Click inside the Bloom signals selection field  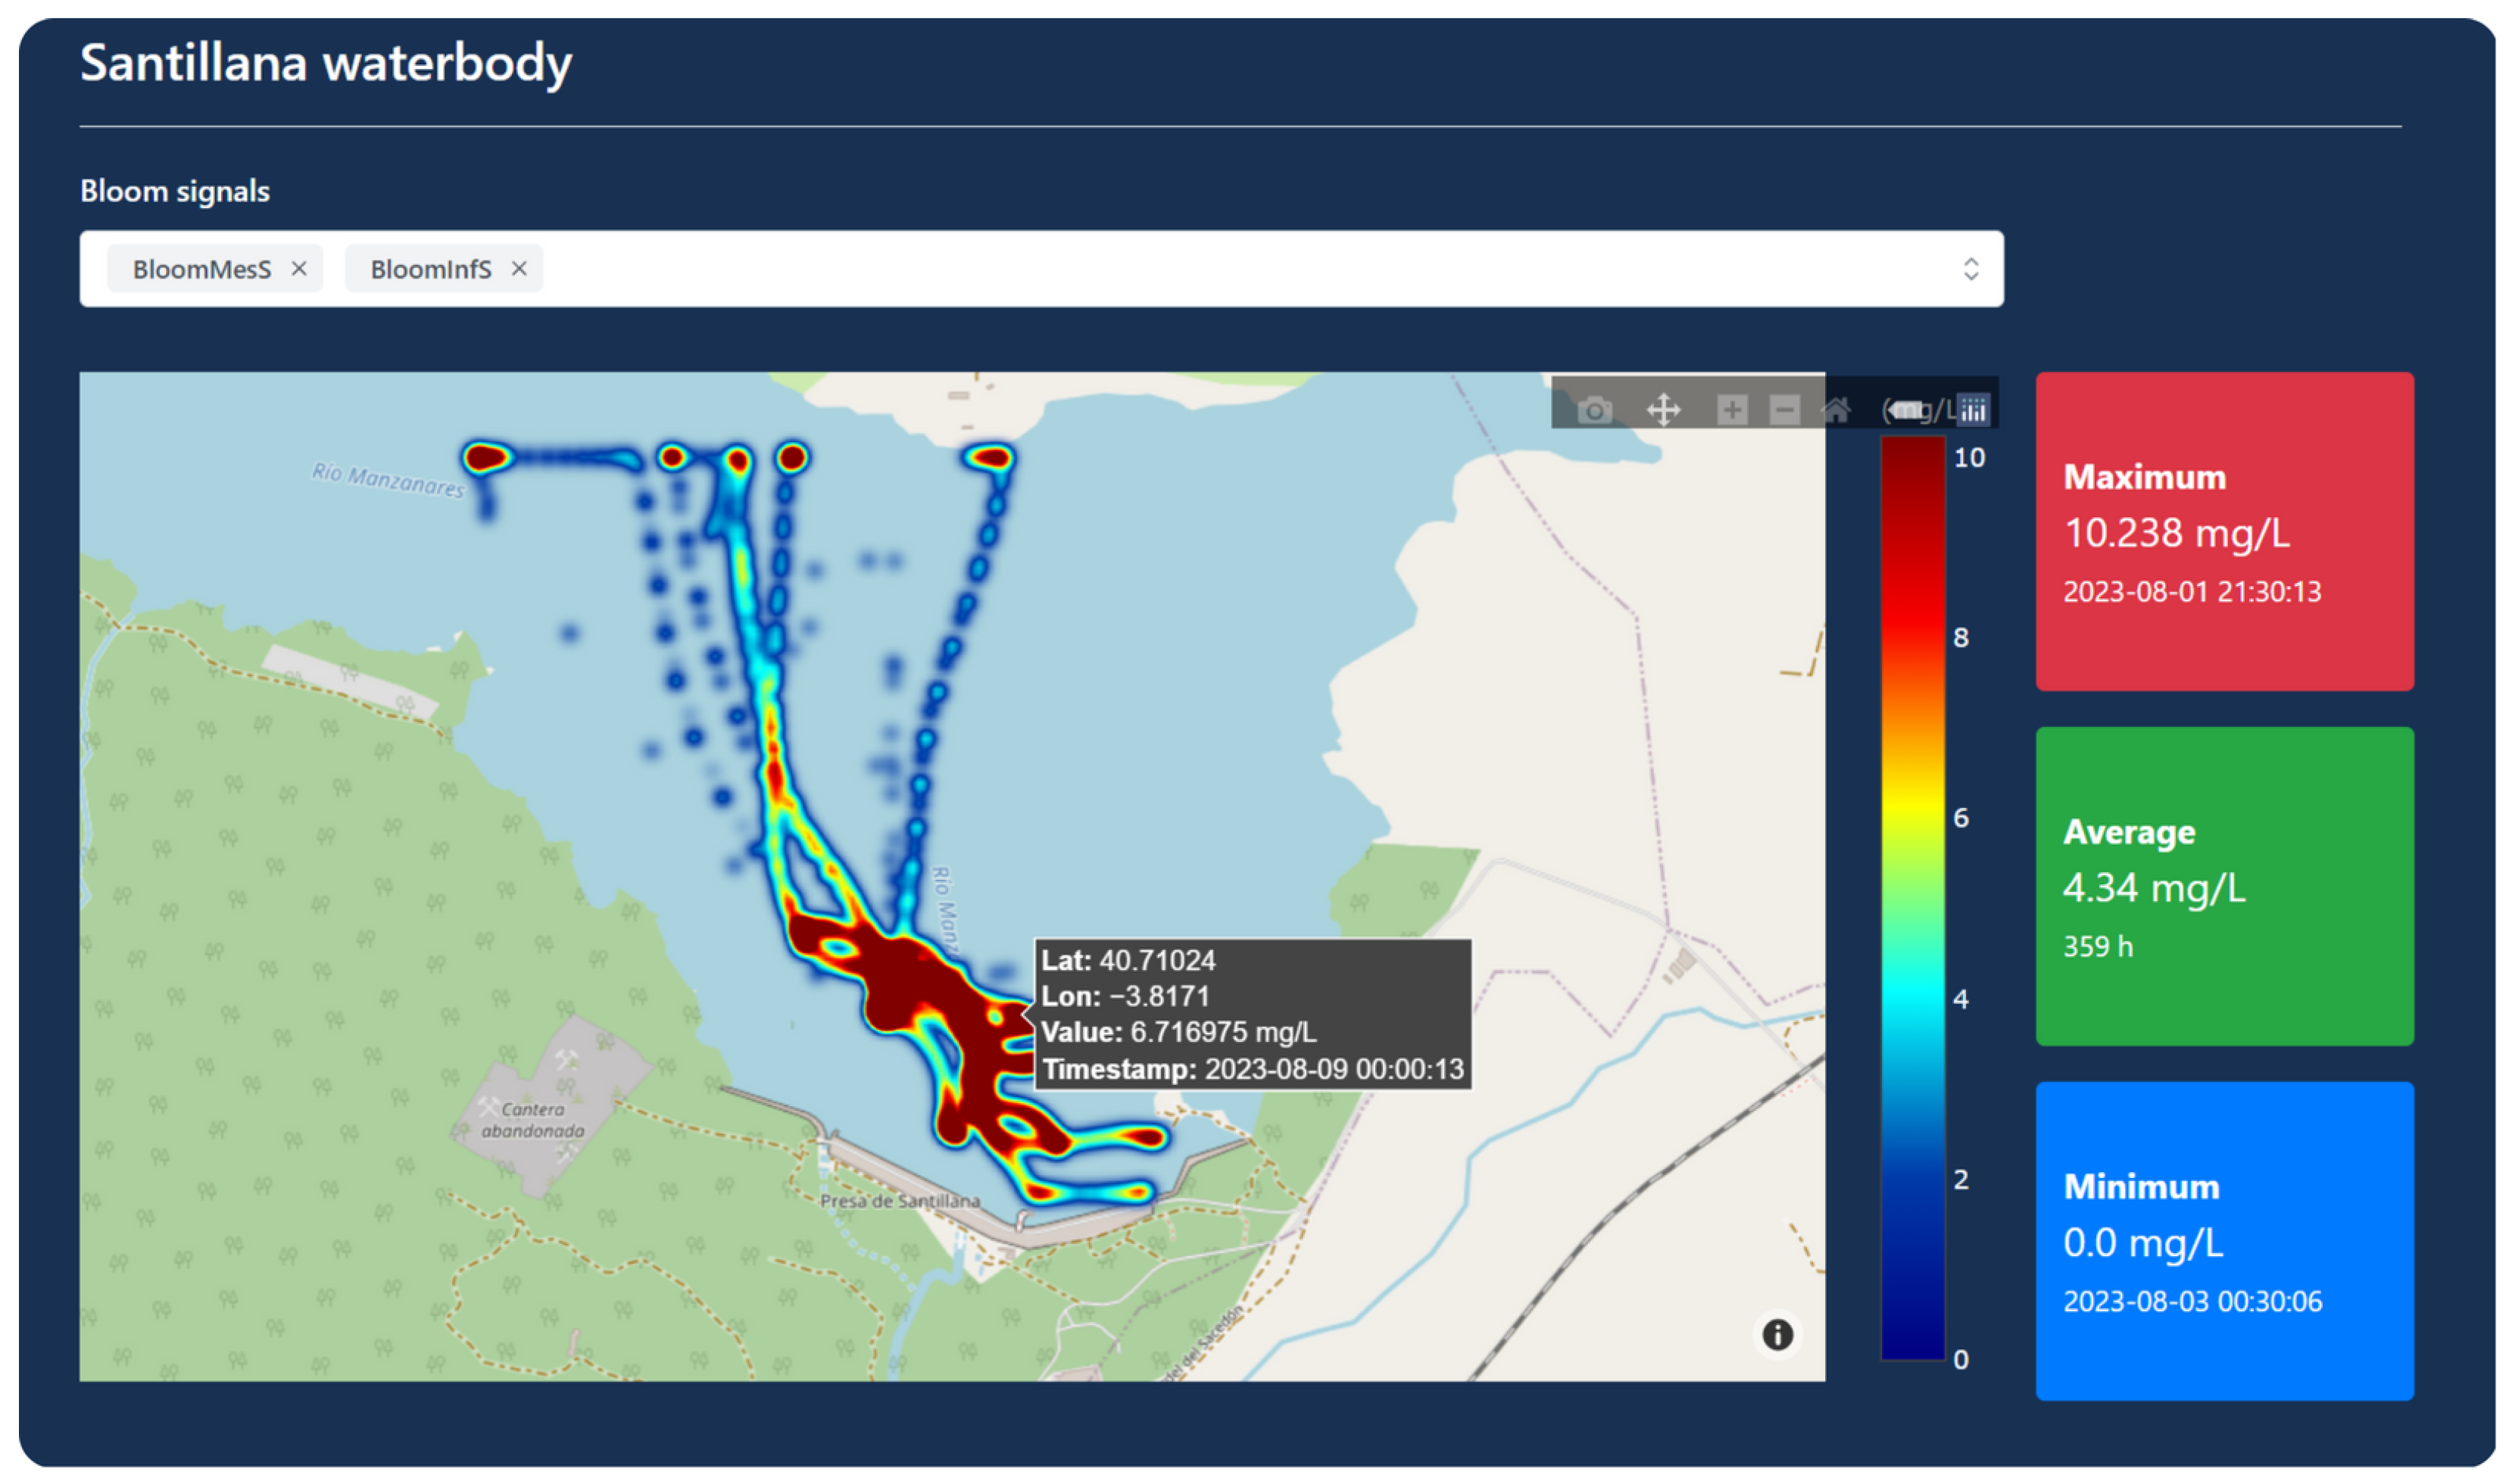click(x=1200, y=269)
